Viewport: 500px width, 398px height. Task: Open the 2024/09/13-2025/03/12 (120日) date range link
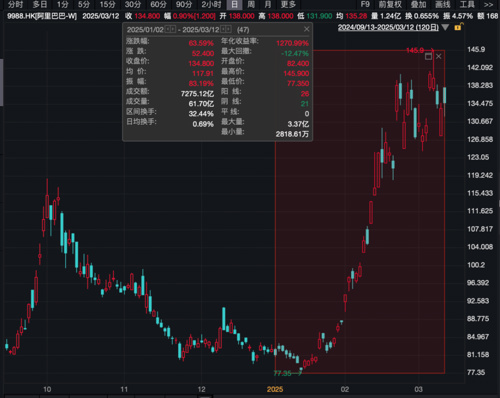tap(388, 27)
